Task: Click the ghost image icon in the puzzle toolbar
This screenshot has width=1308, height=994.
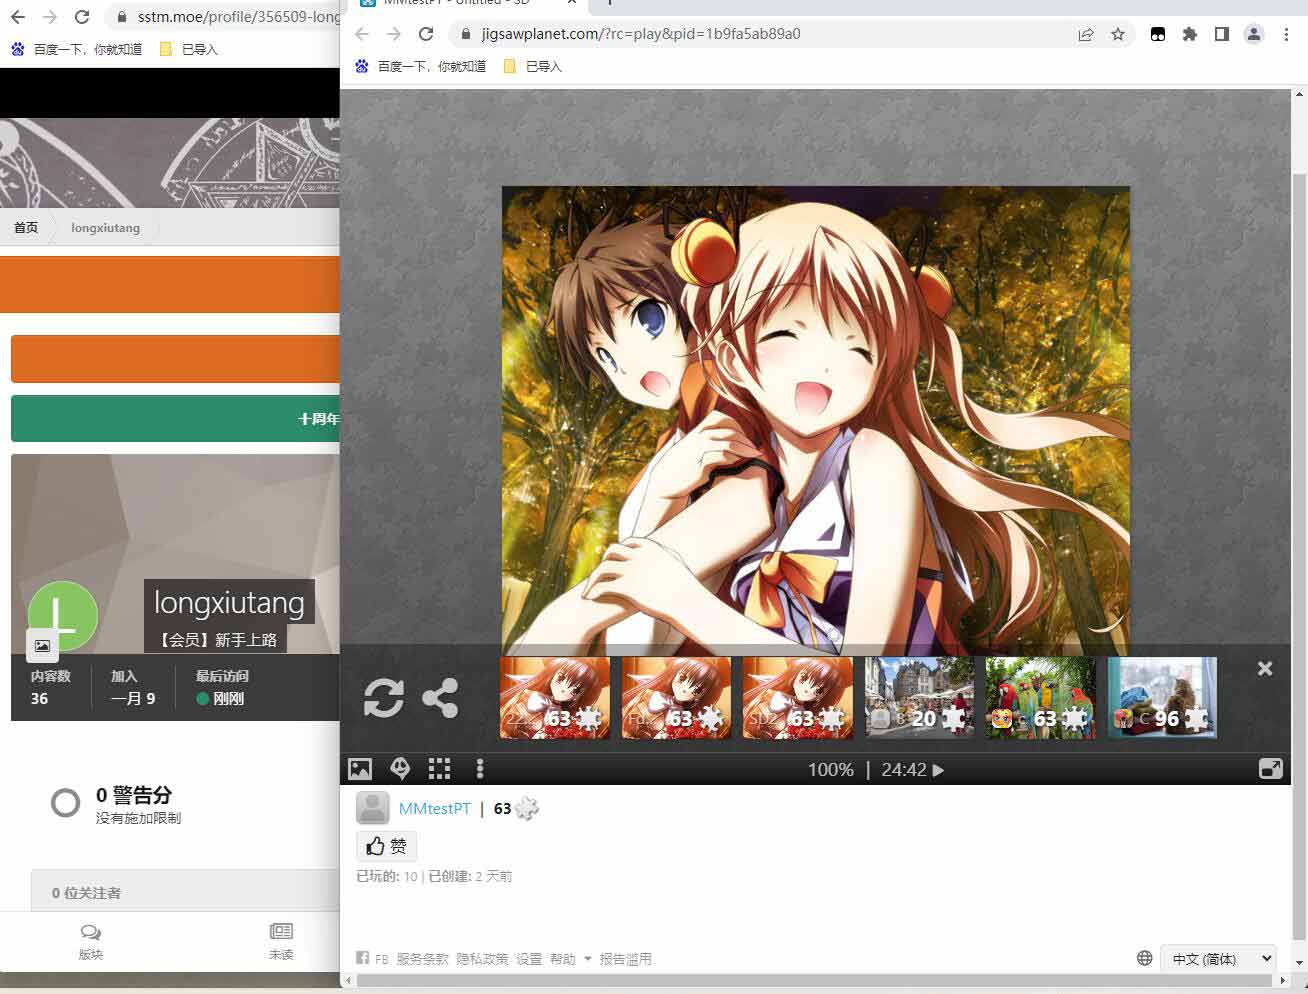Action: (400, 768)
